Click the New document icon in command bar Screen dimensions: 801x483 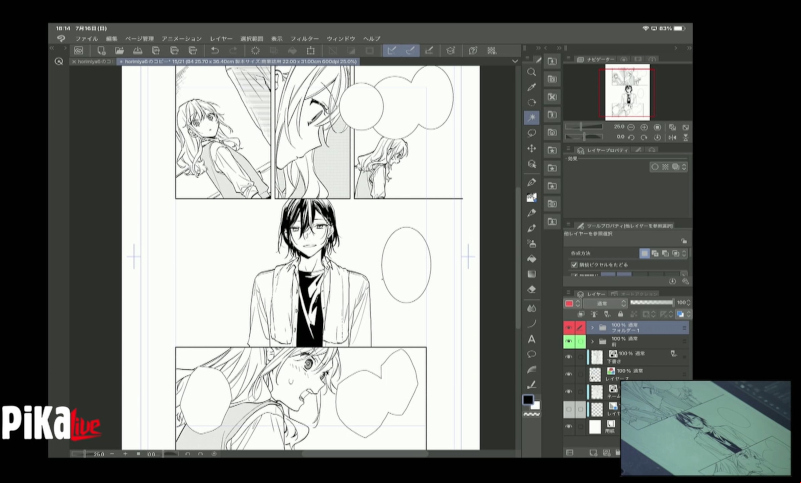pyautogui.click(x=101, y=51)
